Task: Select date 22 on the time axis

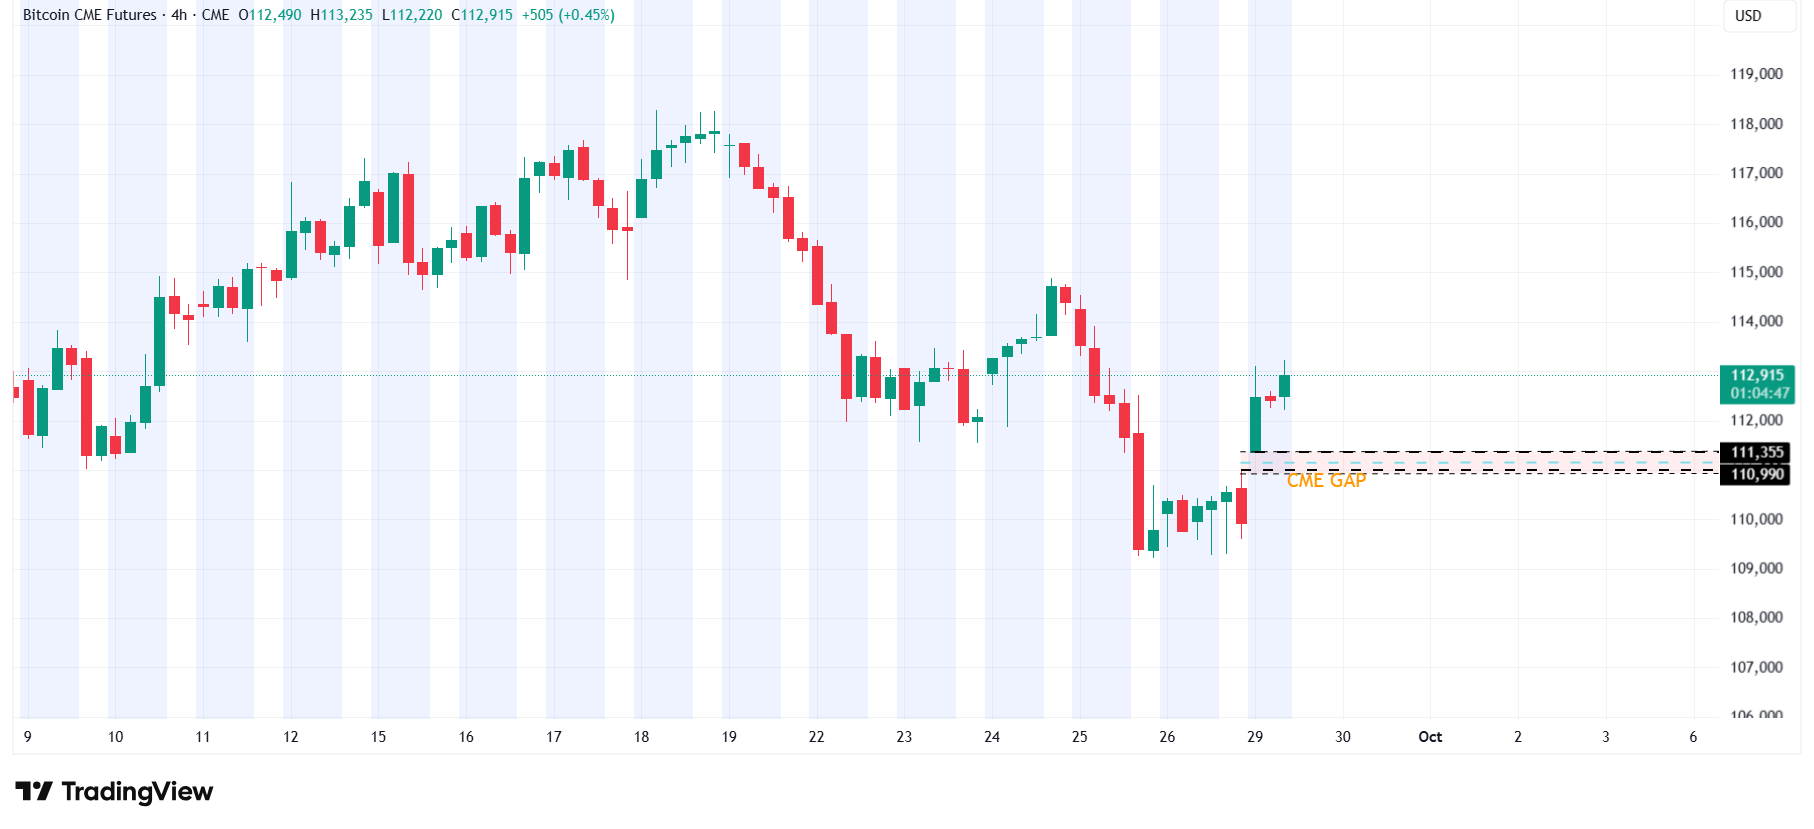Action: pyautogui.click(x=816, y=737)
